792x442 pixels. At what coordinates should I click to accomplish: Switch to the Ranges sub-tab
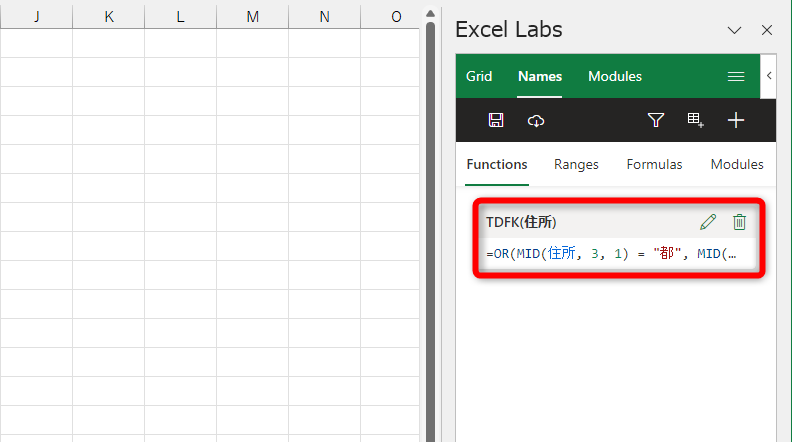click(x=576, y=164)
